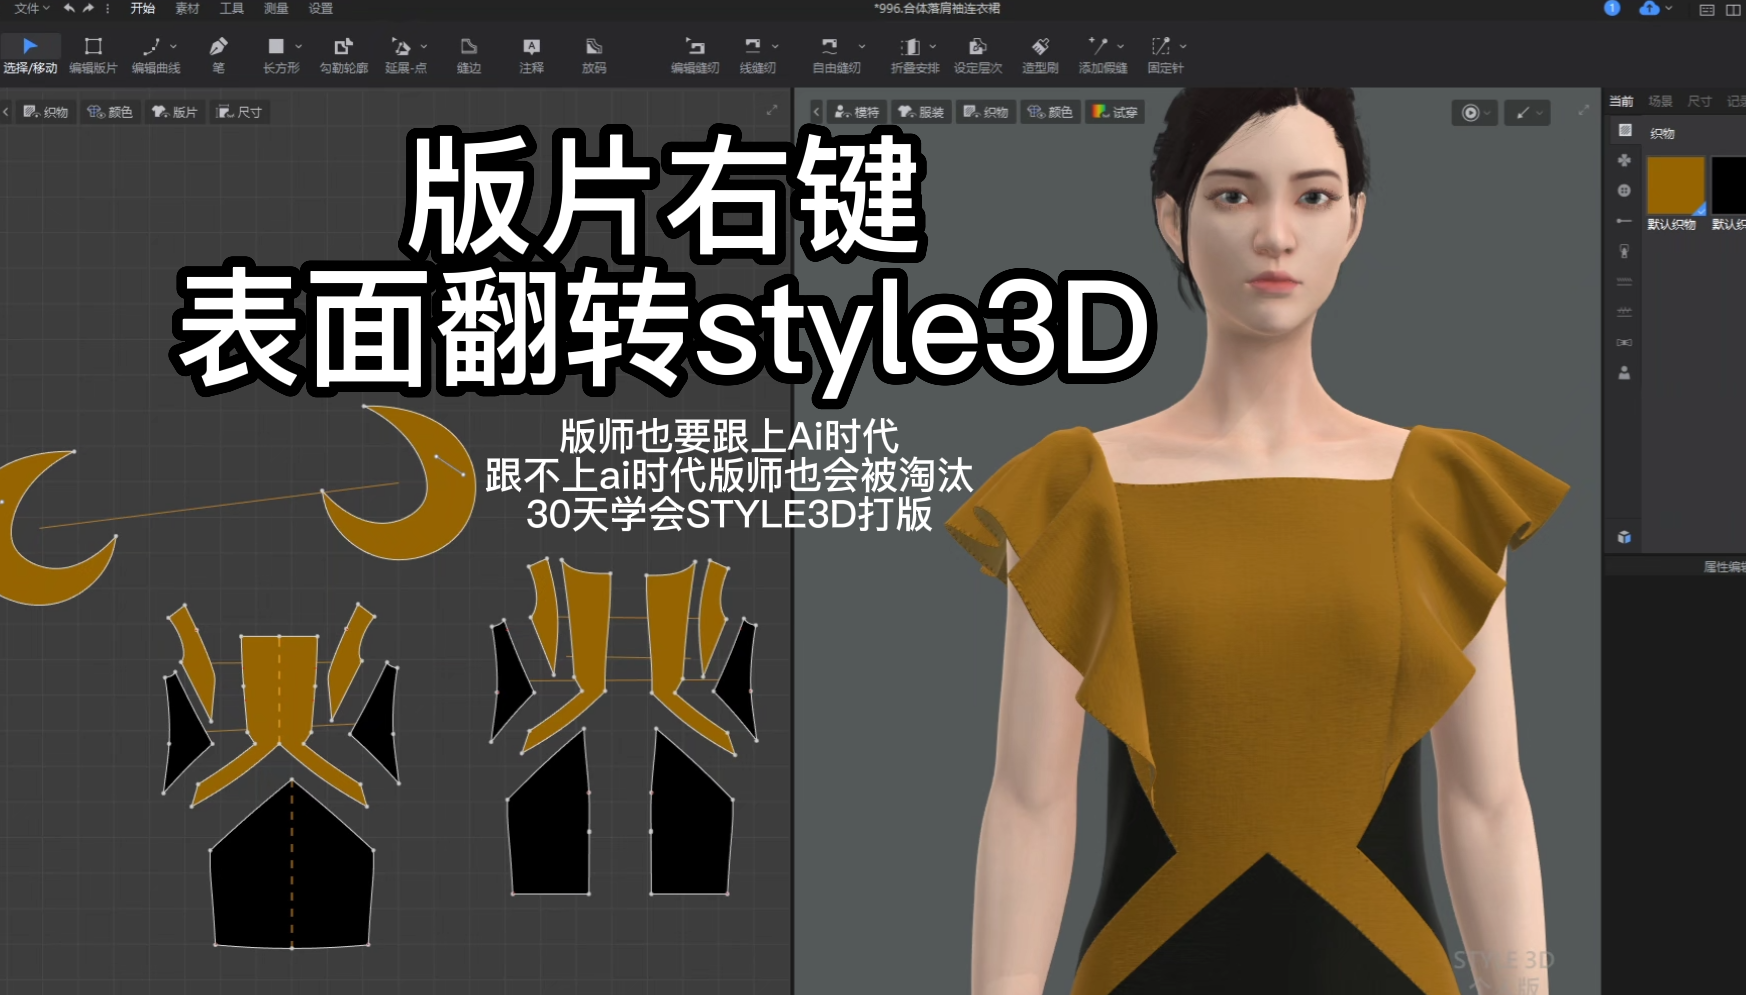The image size is (1746, 995).
Task: Activate the 编辑缝纫 (edit sewing) tool
Action: (695, 55)
